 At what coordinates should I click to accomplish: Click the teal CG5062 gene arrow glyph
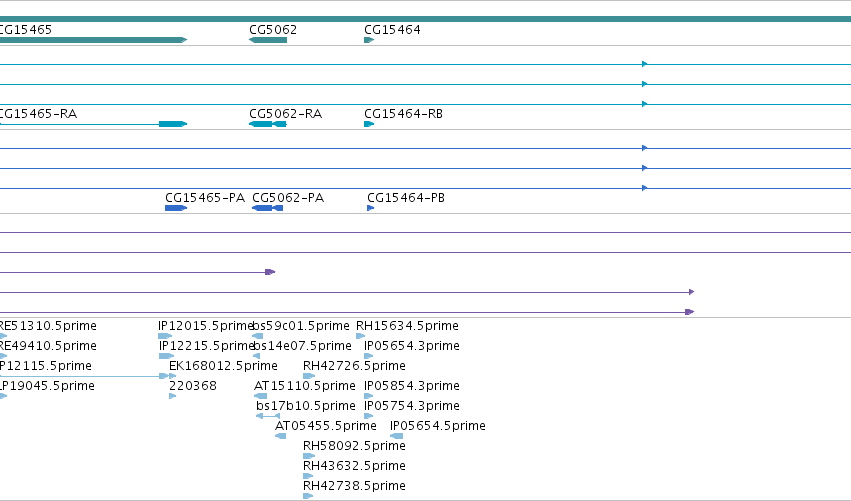(268, 40)
